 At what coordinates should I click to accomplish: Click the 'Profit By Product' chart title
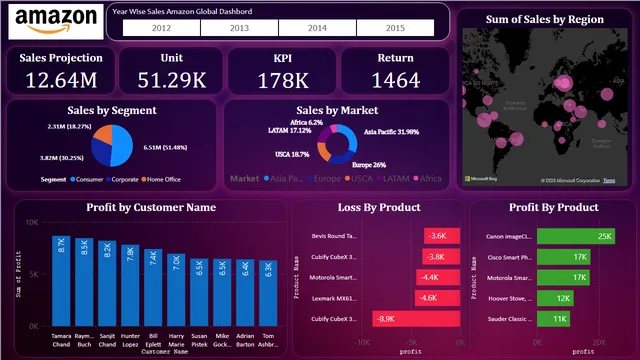tap(554, 207)
